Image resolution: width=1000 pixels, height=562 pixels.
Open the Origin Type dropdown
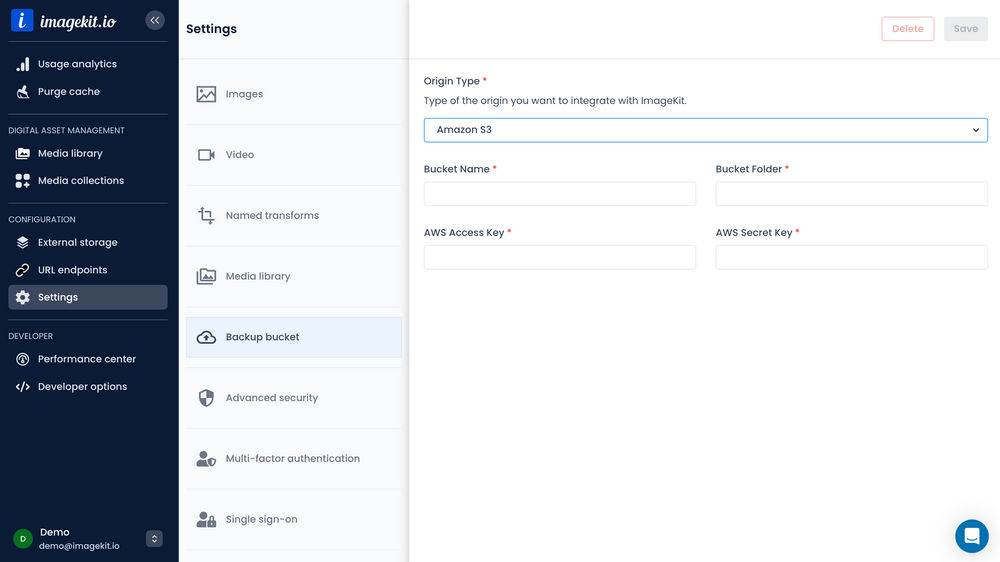[x=705, y=130]
